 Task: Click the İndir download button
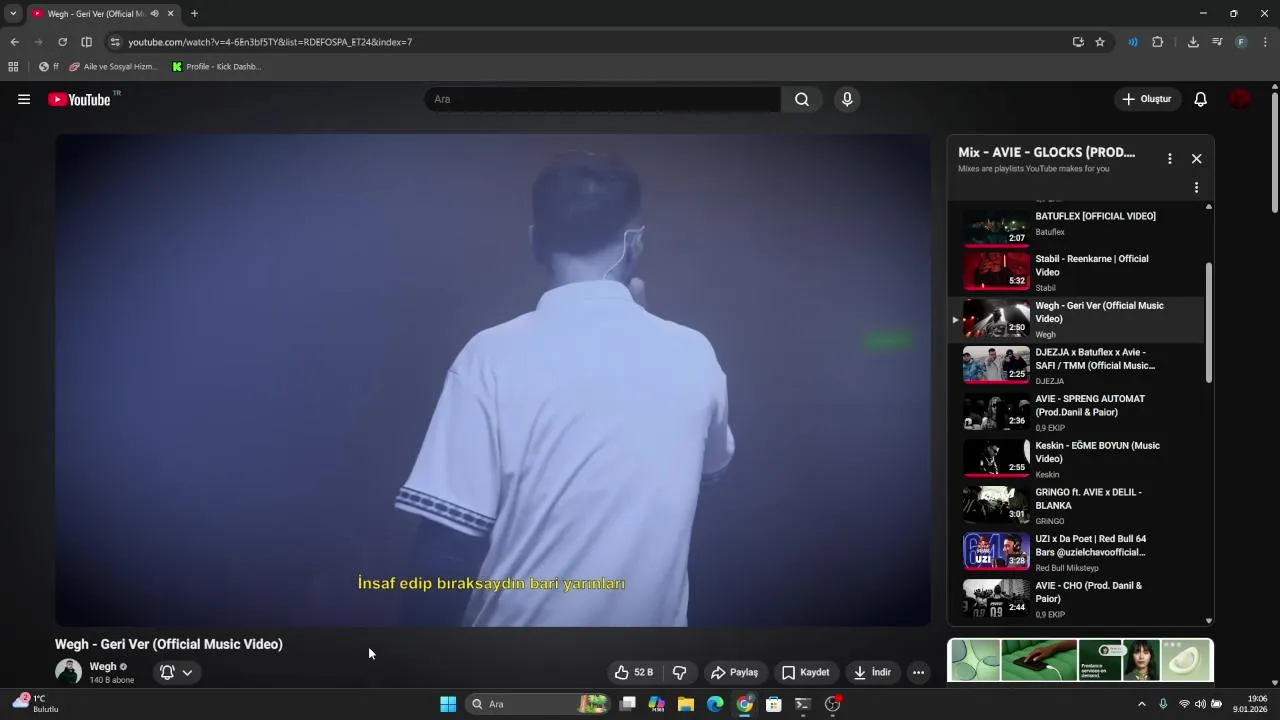pos(871,672)
